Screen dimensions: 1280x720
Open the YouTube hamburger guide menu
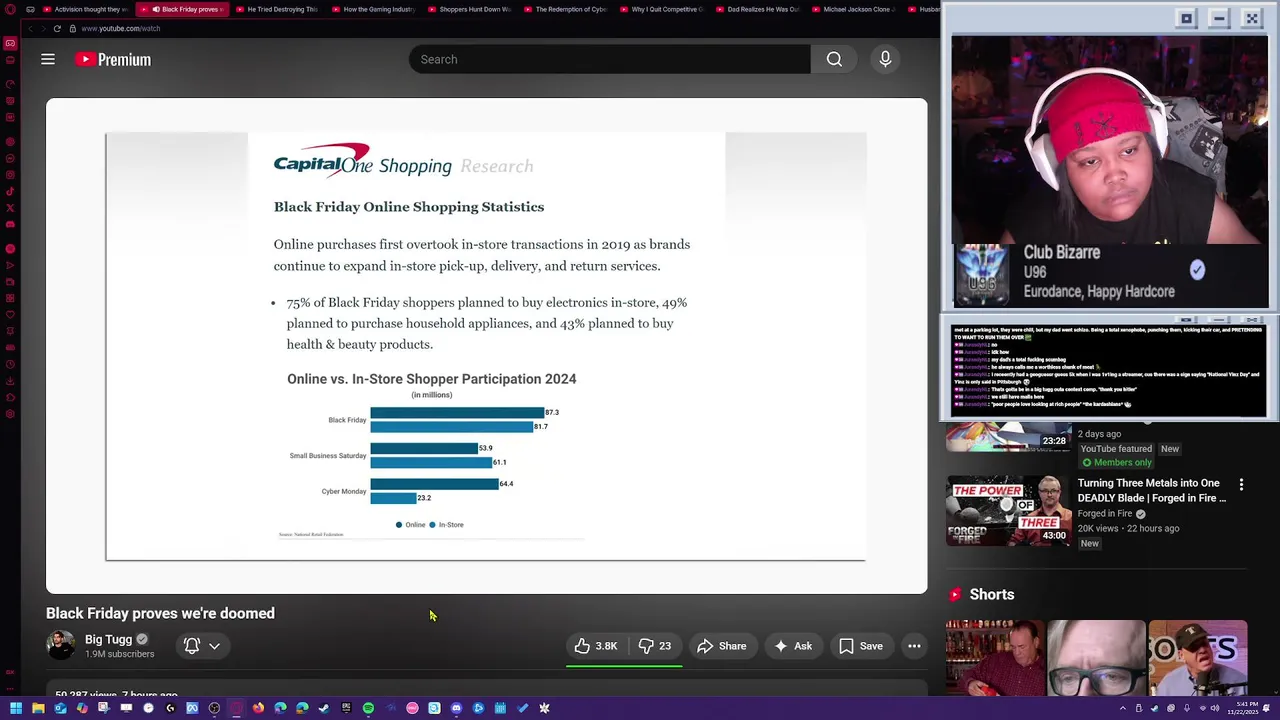click(48, 59)
